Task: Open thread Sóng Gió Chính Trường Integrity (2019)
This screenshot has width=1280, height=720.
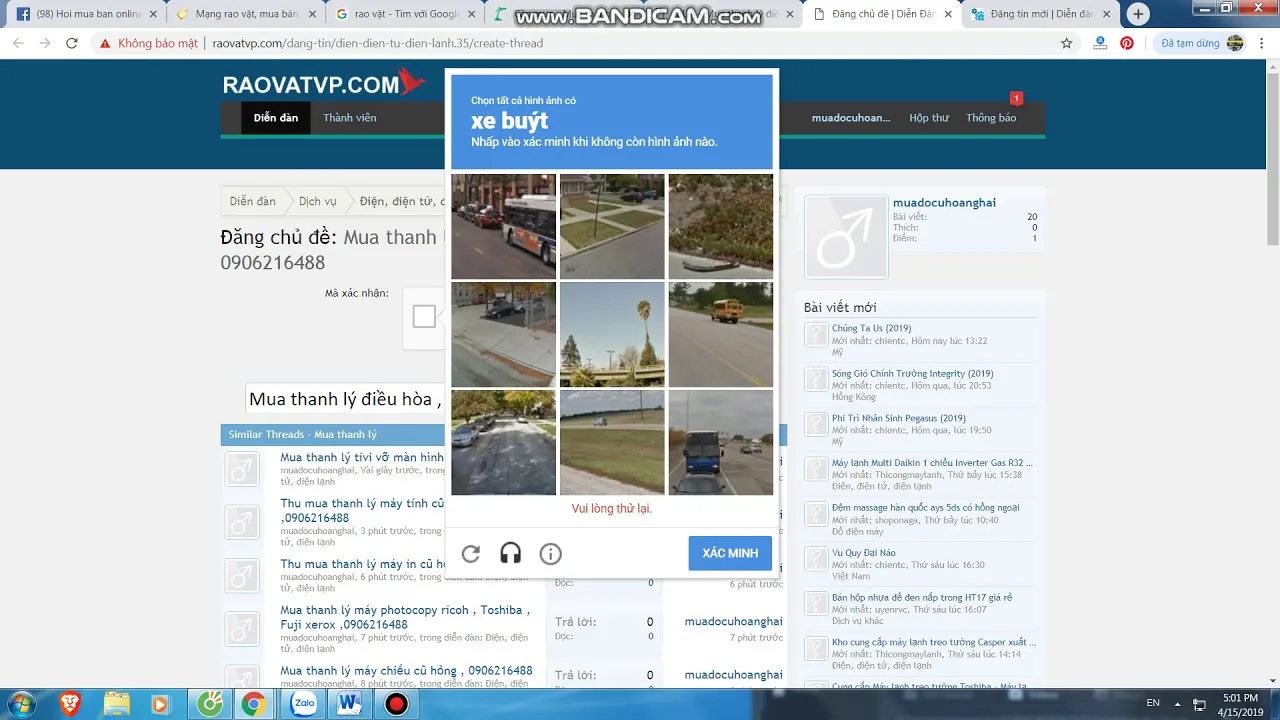Action: [913, 373]
